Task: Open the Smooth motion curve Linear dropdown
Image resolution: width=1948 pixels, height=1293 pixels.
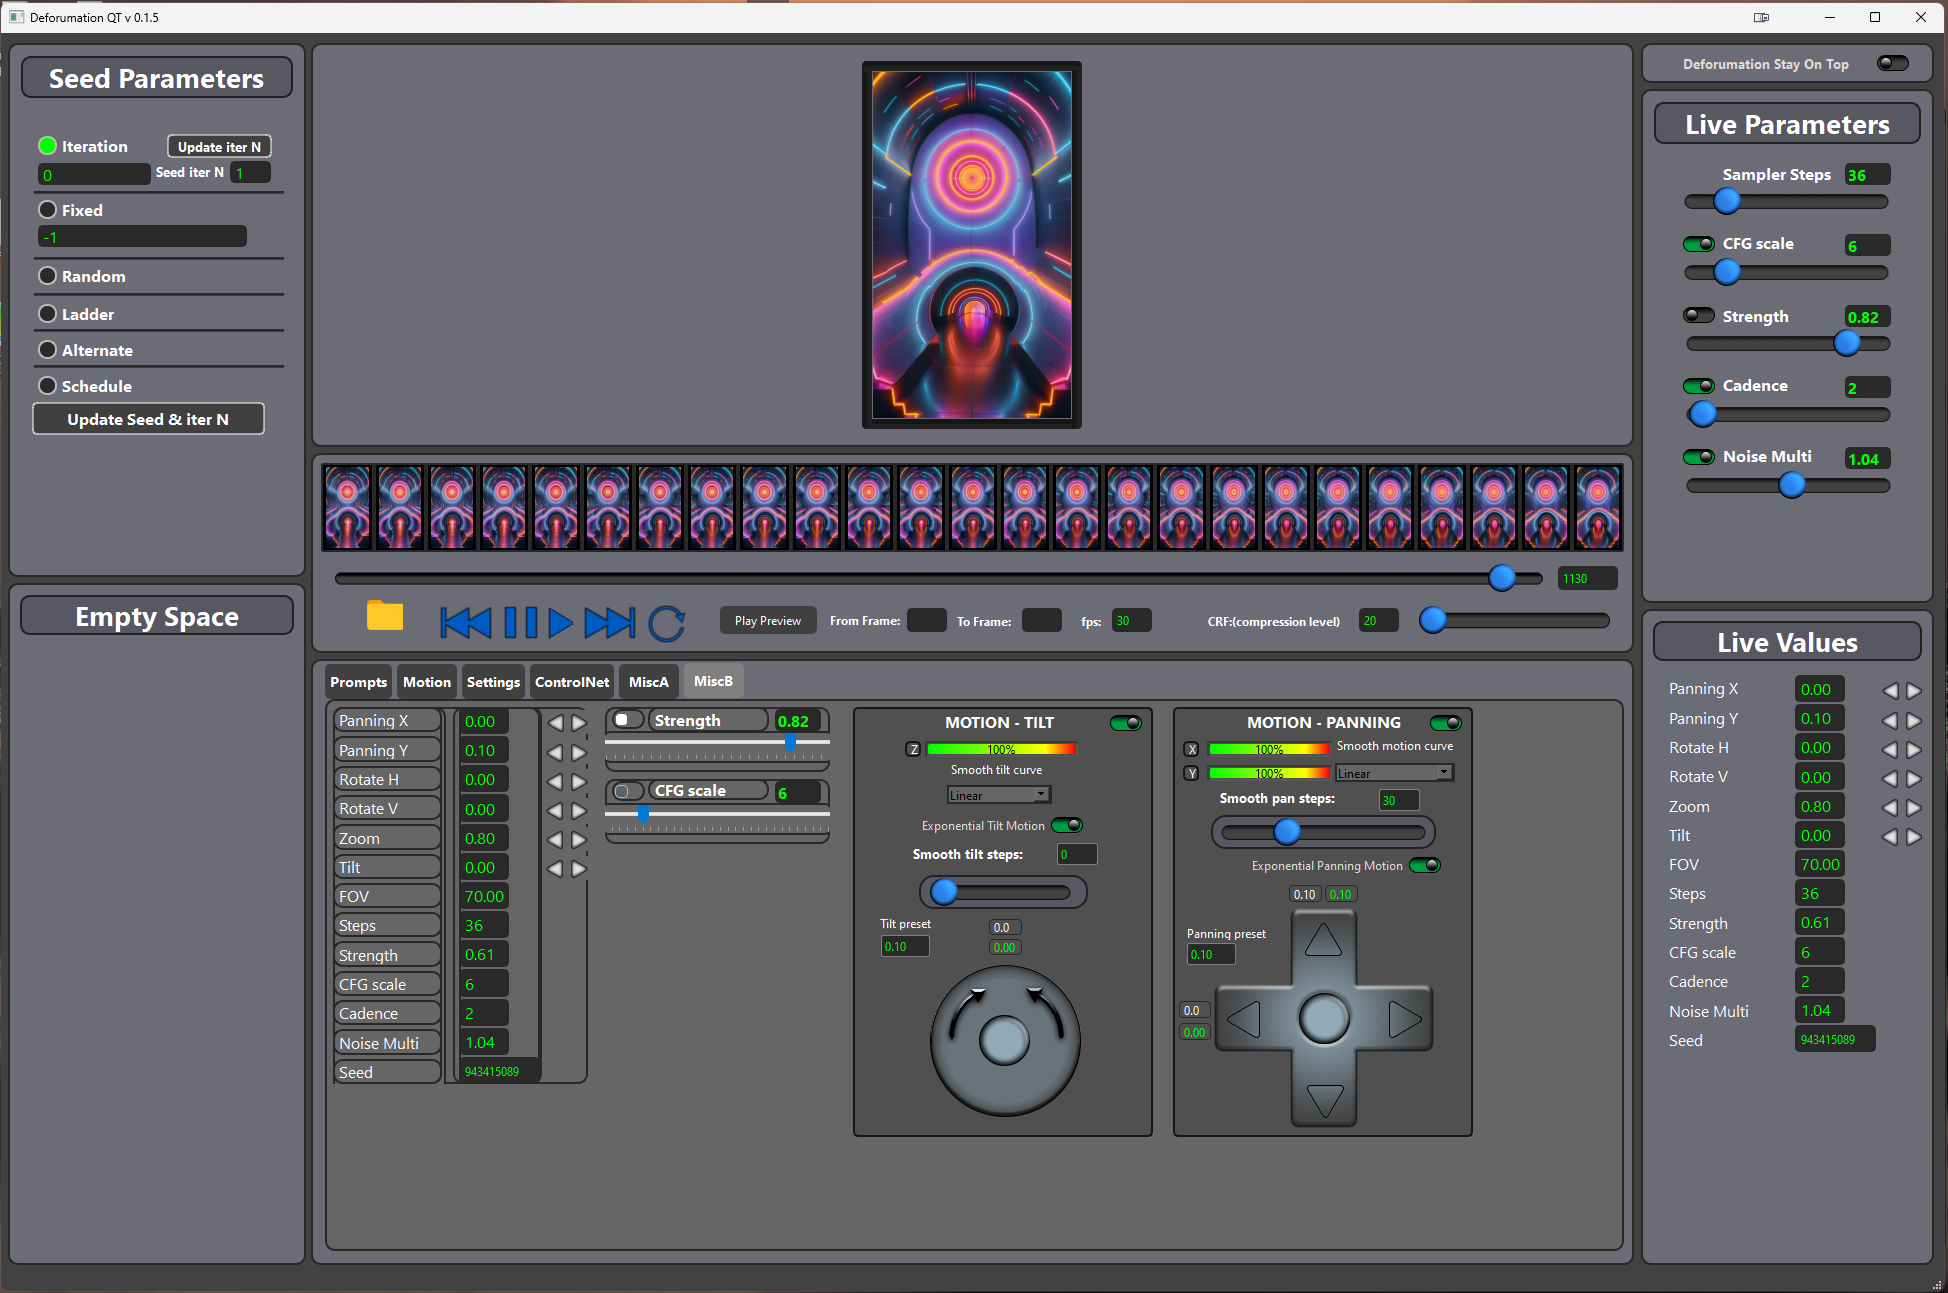Action: click(1394, 773)
